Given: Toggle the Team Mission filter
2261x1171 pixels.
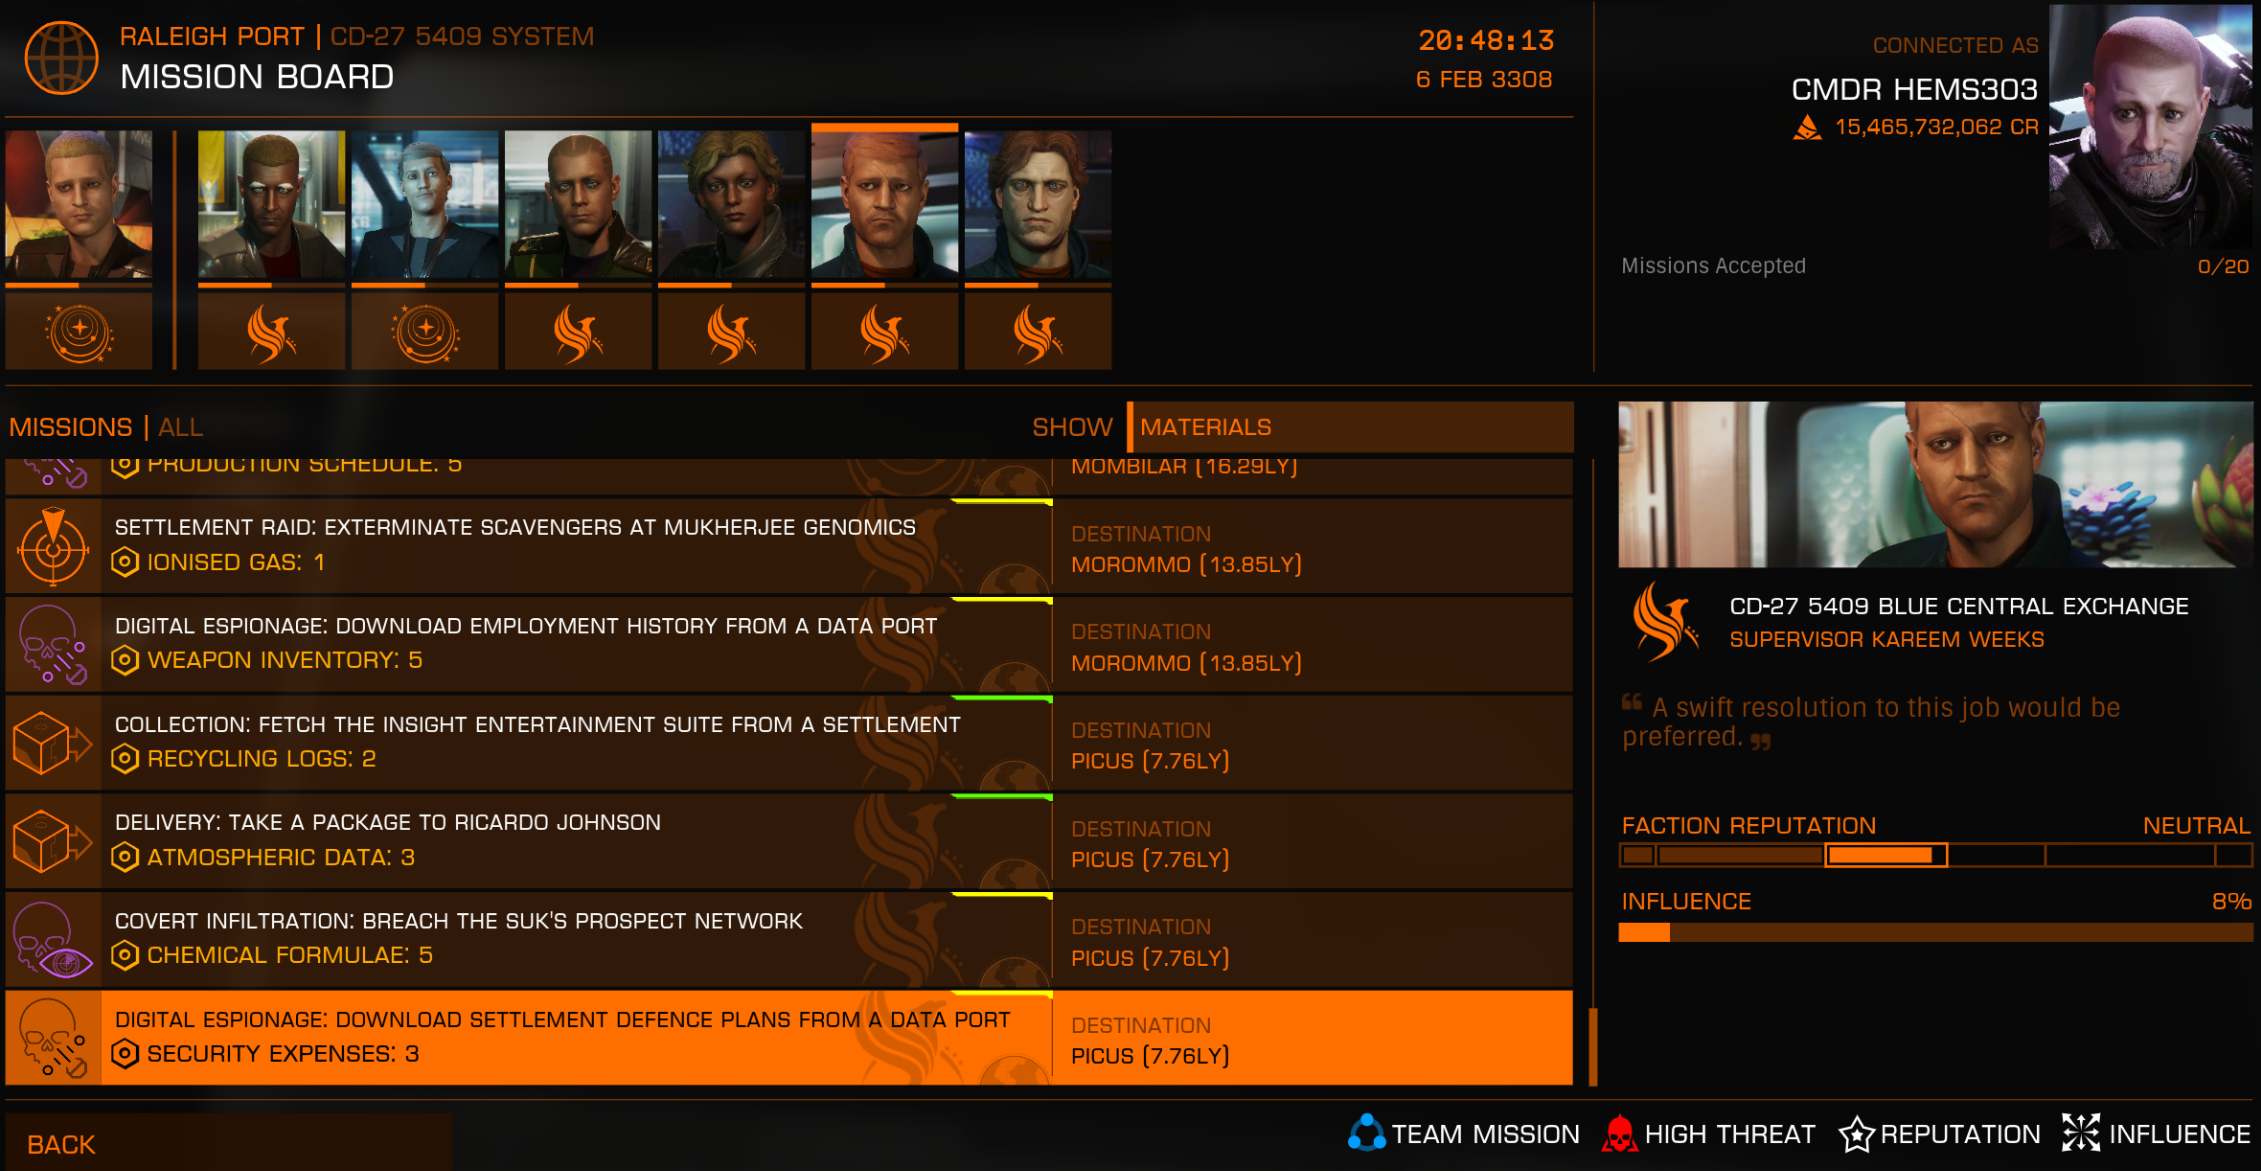Looking at the screenshot, I should 1464,1134.
